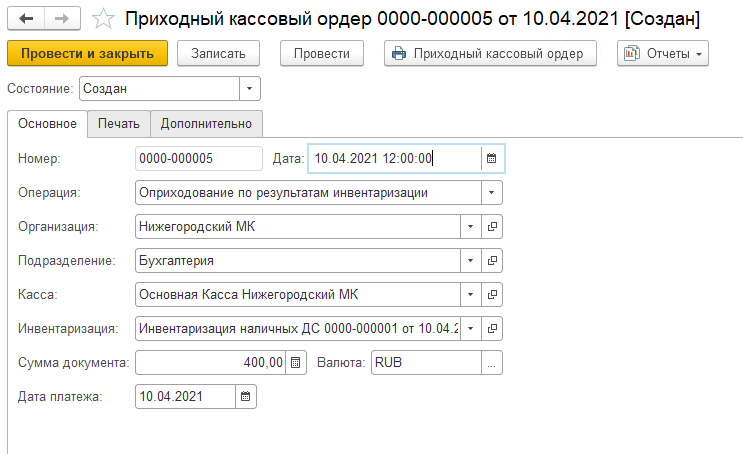This screenshot has width=743, height=454.
Task: Open calendar picker for Дата field
Action: [x=491, y=158]
